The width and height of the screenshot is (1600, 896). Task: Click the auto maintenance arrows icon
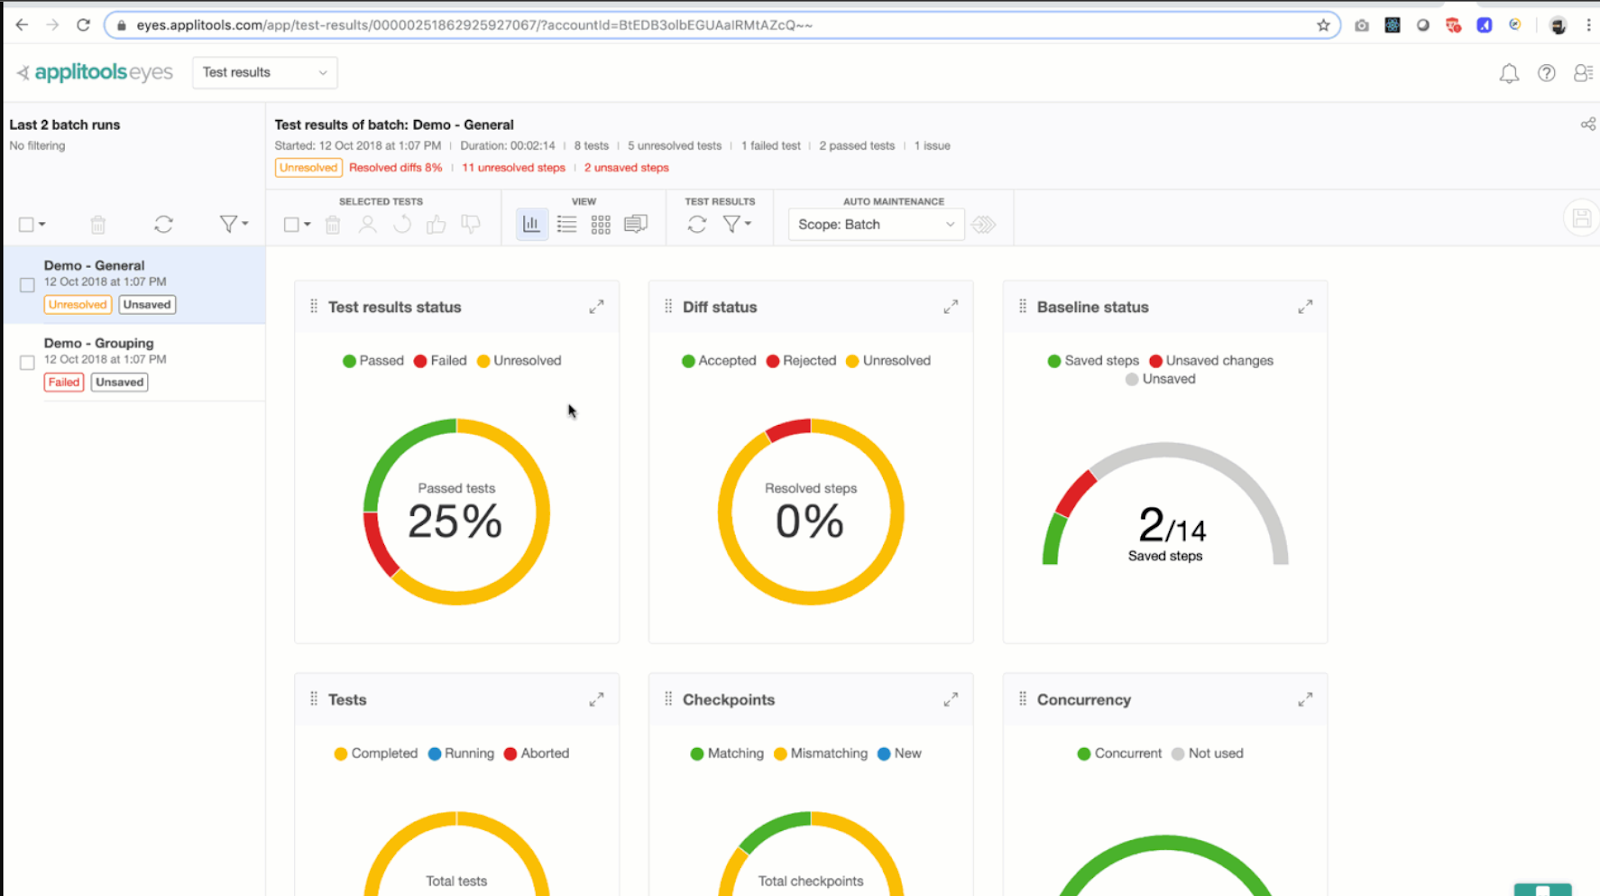984,225
